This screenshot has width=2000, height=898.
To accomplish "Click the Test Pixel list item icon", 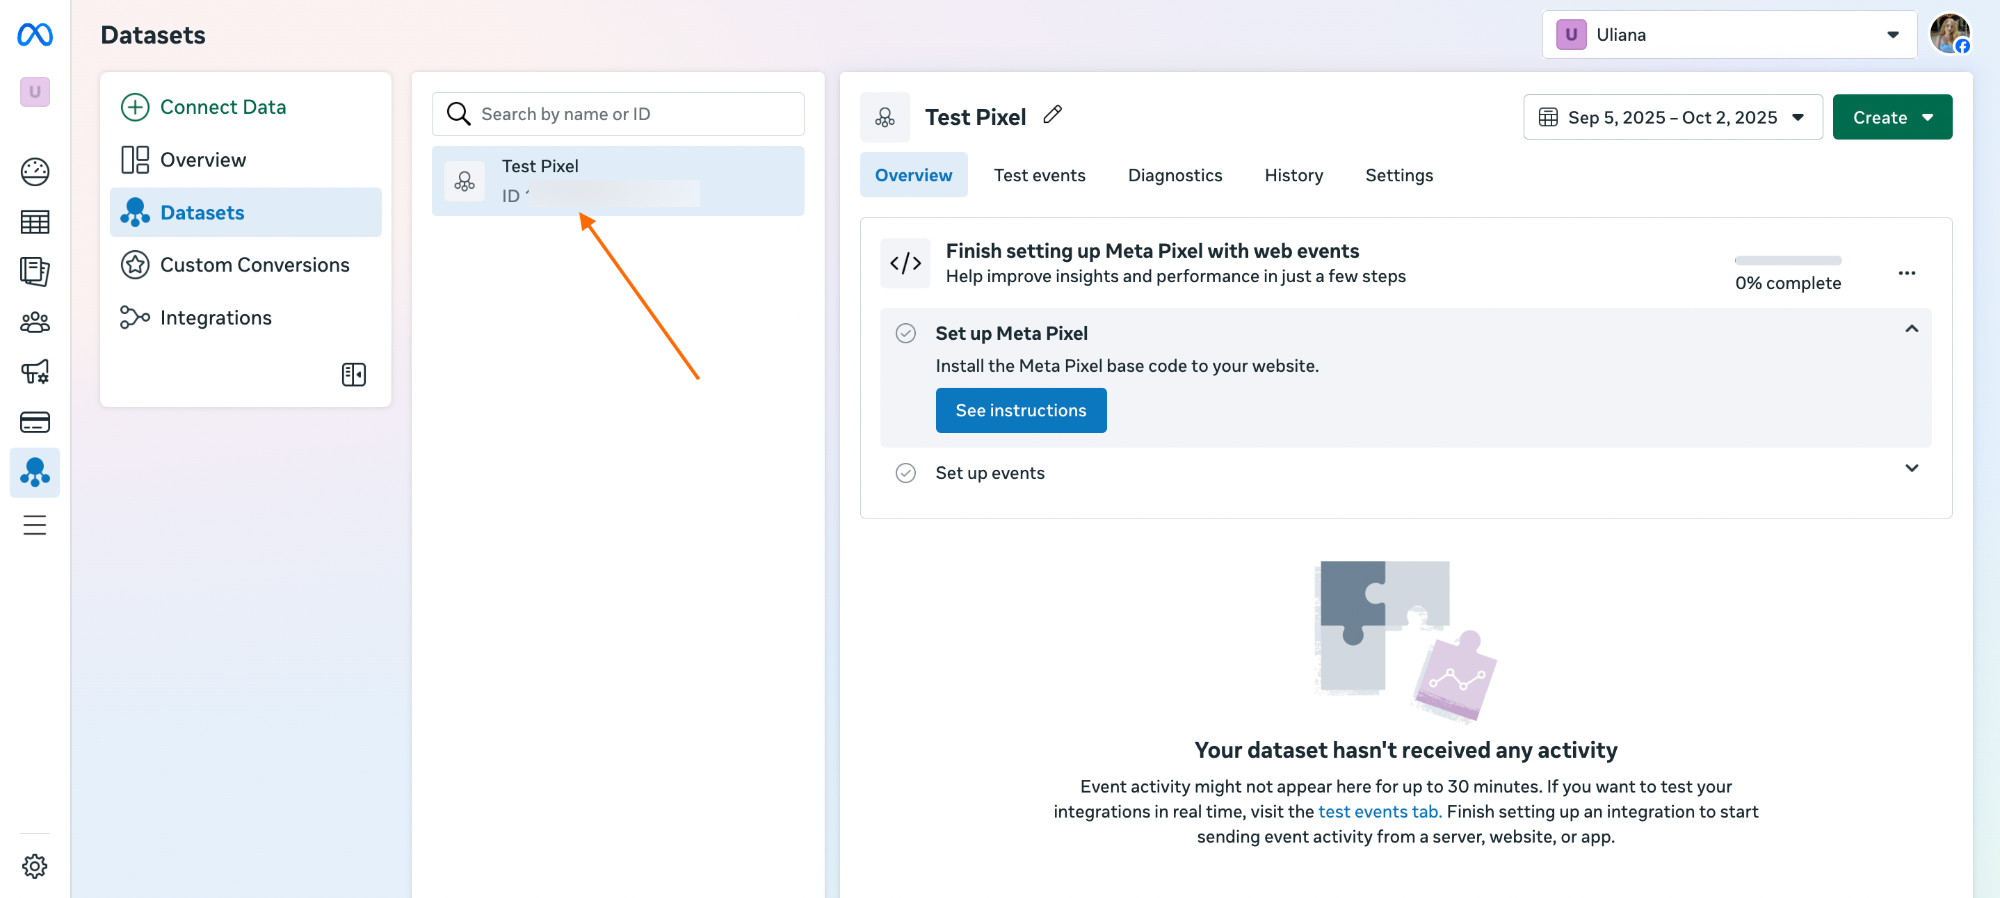I will (465, 181).
